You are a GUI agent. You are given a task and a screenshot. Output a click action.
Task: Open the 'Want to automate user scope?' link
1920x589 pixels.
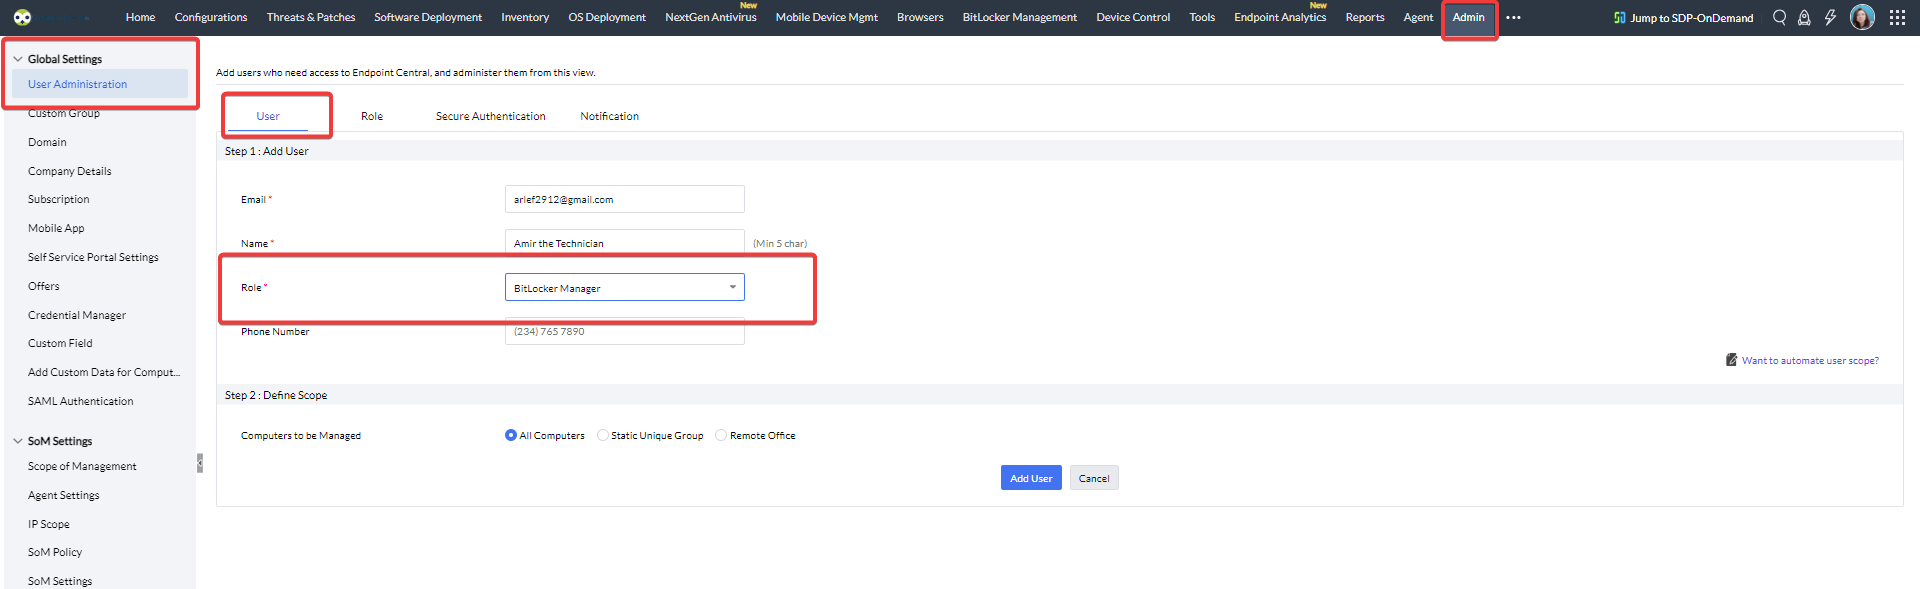click(x=1809, y=360)
